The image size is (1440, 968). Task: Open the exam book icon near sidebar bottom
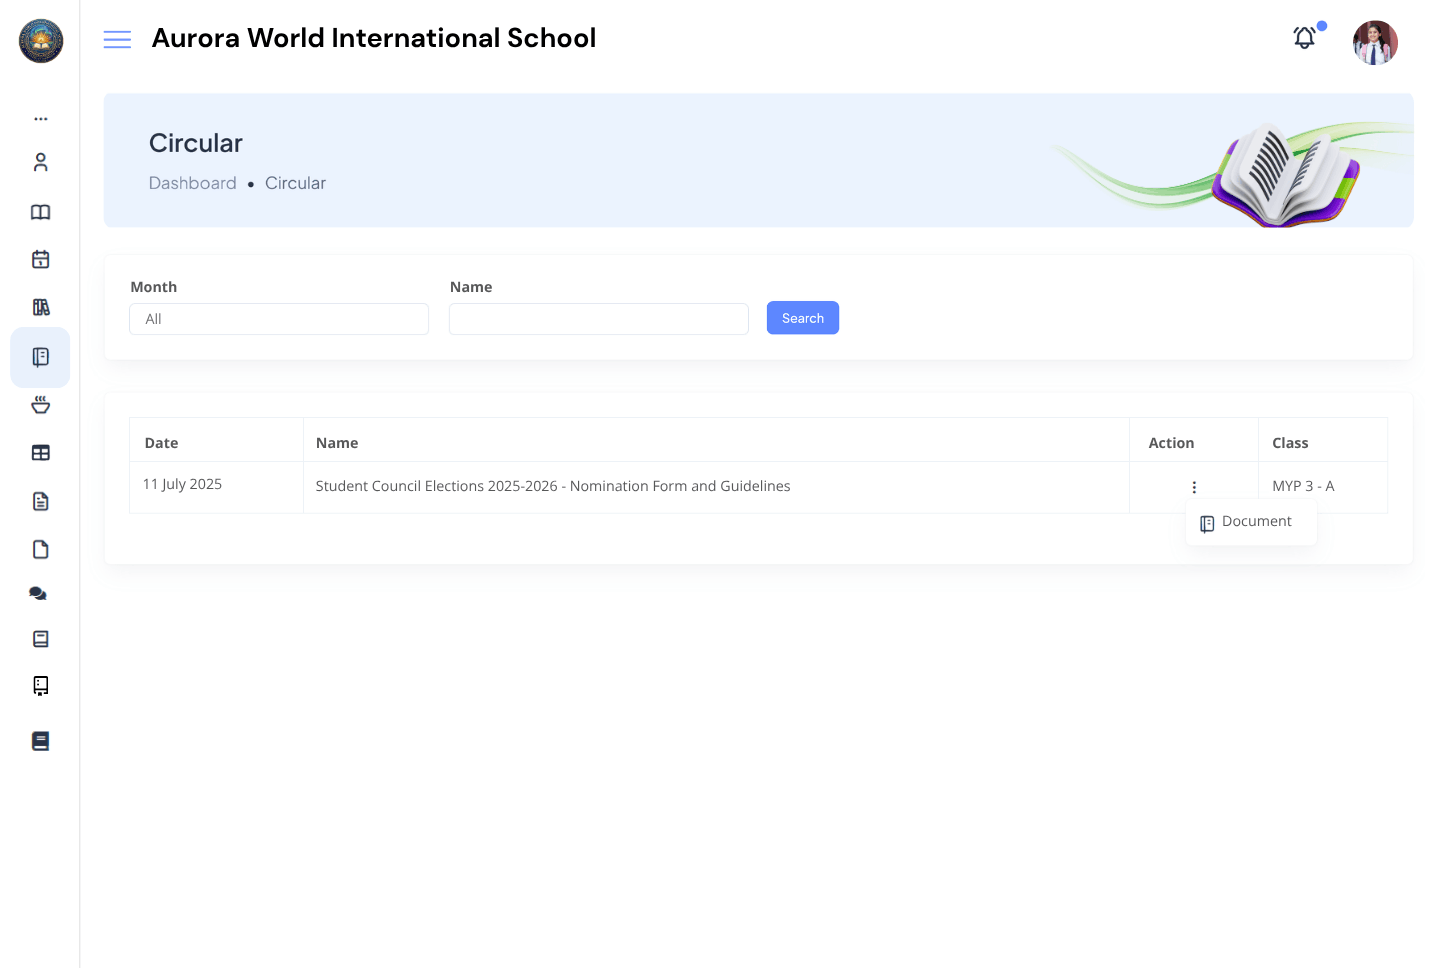point(40,740)
